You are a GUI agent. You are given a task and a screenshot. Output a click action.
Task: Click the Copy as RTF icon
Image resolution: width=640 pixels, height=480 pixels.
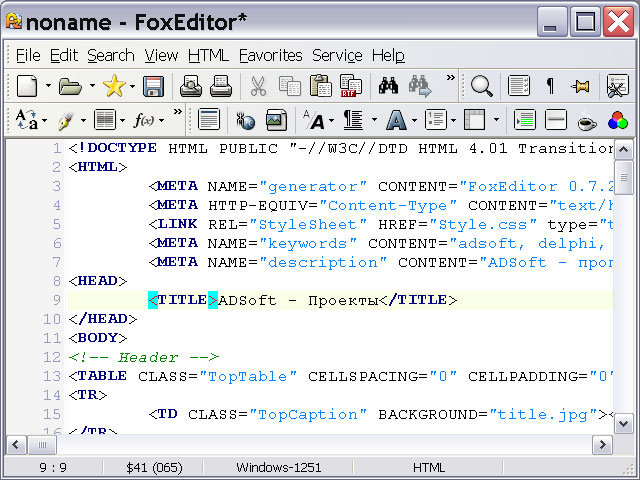[351, 86]
